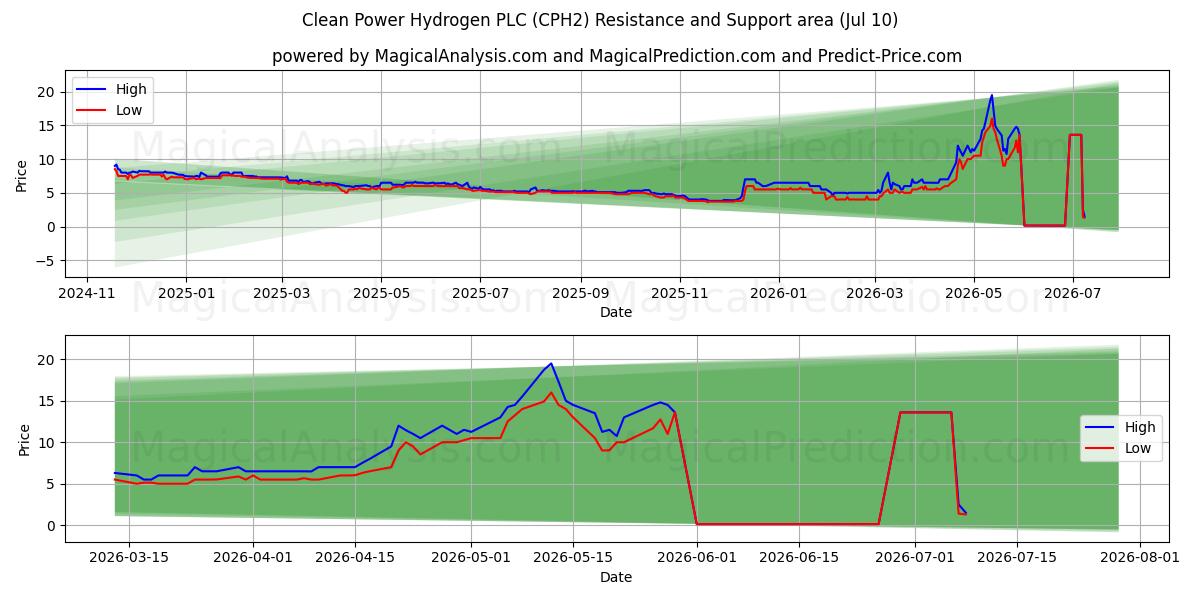Click the '2026-05' x-axis label in the top chart

click(x=974, y=294)
